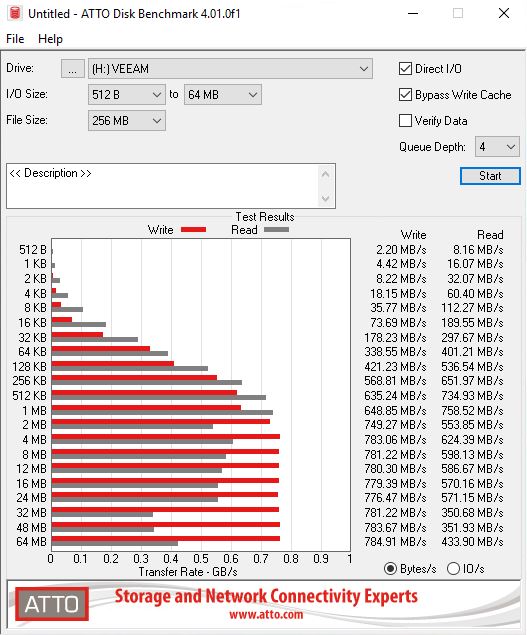Click the 512 B row label in chart
Image resolution: width=527 pixels, height=635 pixels.
click(x=33, y=249)
